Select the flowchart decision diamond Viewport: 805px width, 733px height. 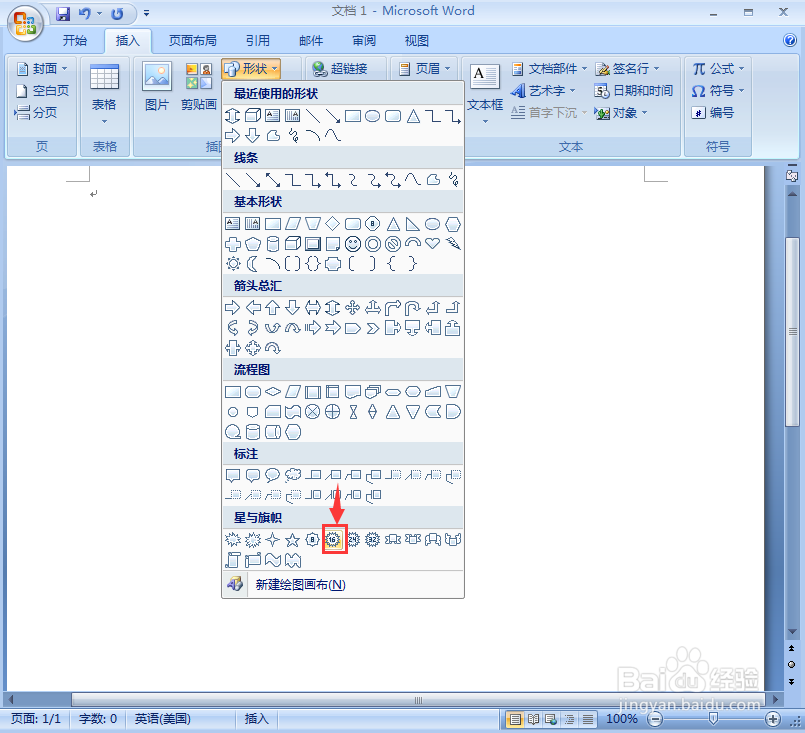coord(273,392)
